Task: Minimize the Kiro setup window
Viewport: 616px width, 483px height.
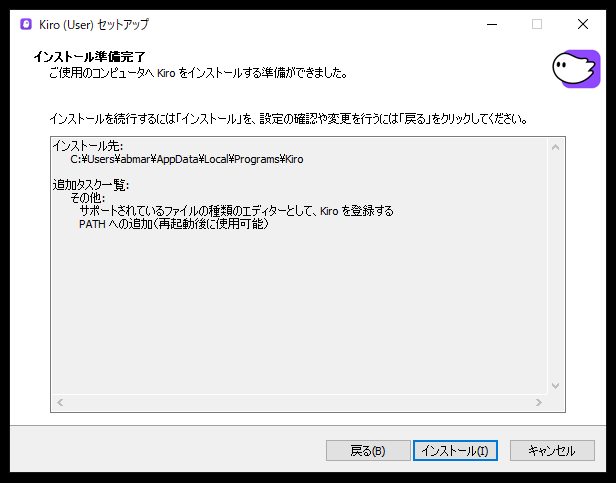Action: (490, 24)
